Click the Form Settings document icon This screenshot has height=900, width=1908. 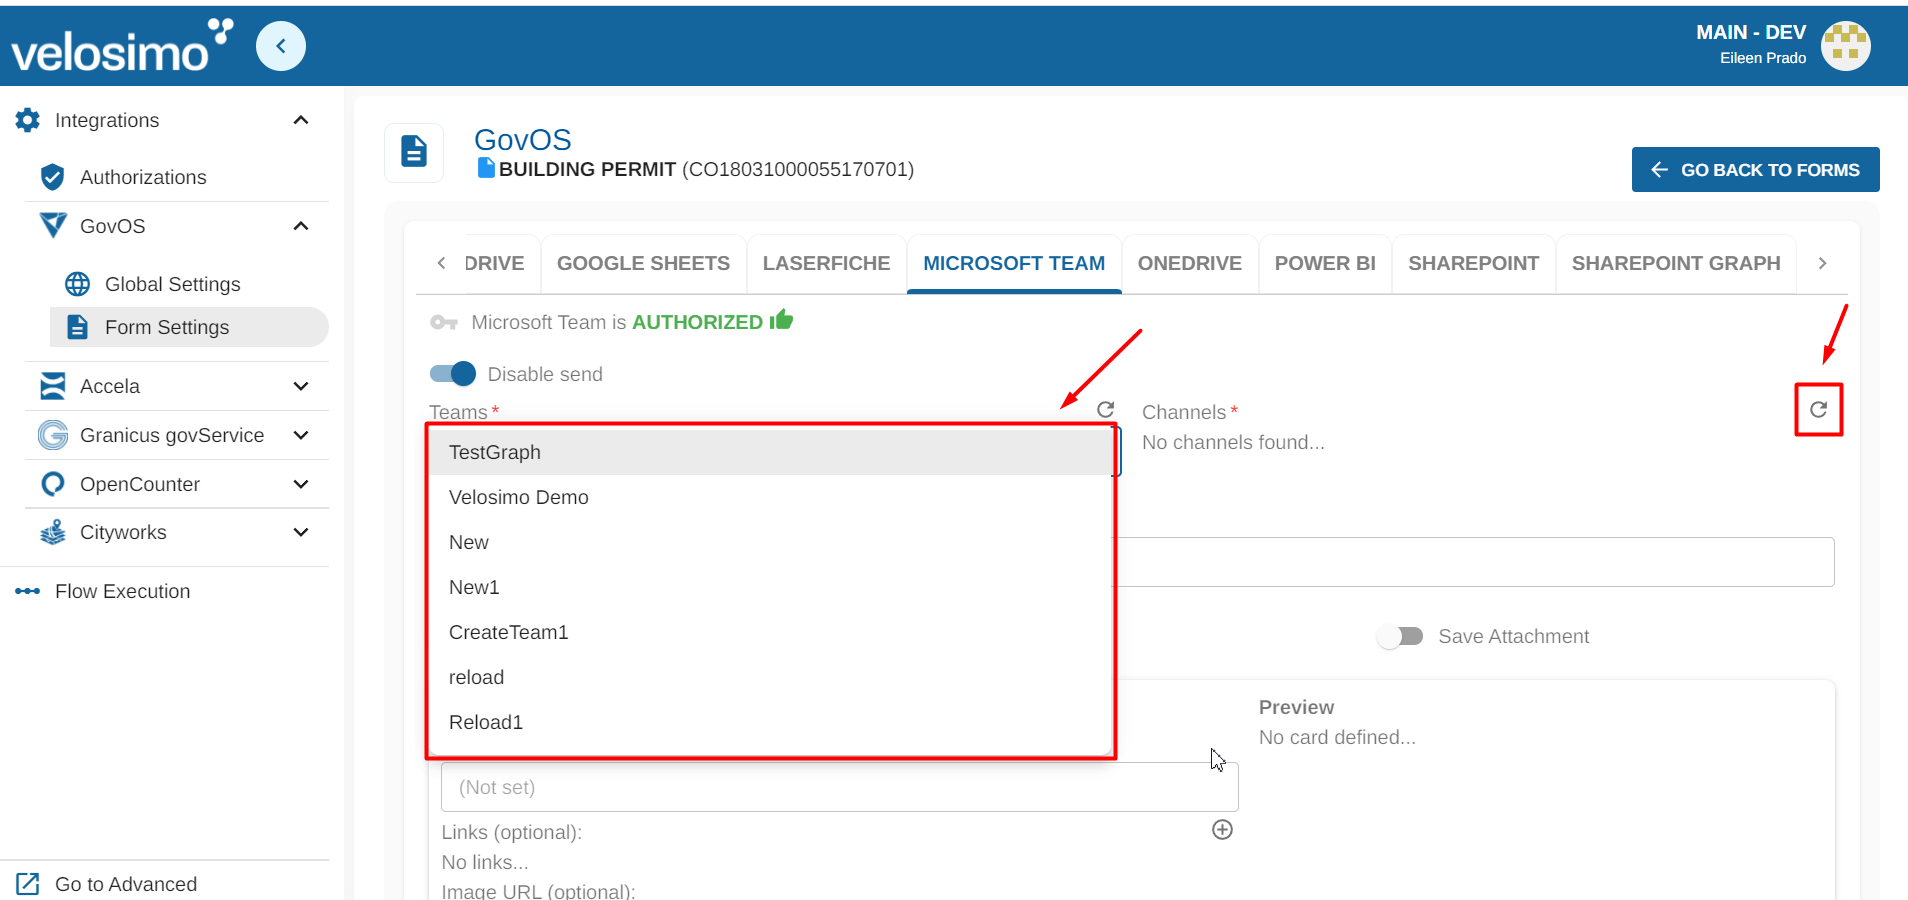77,327
